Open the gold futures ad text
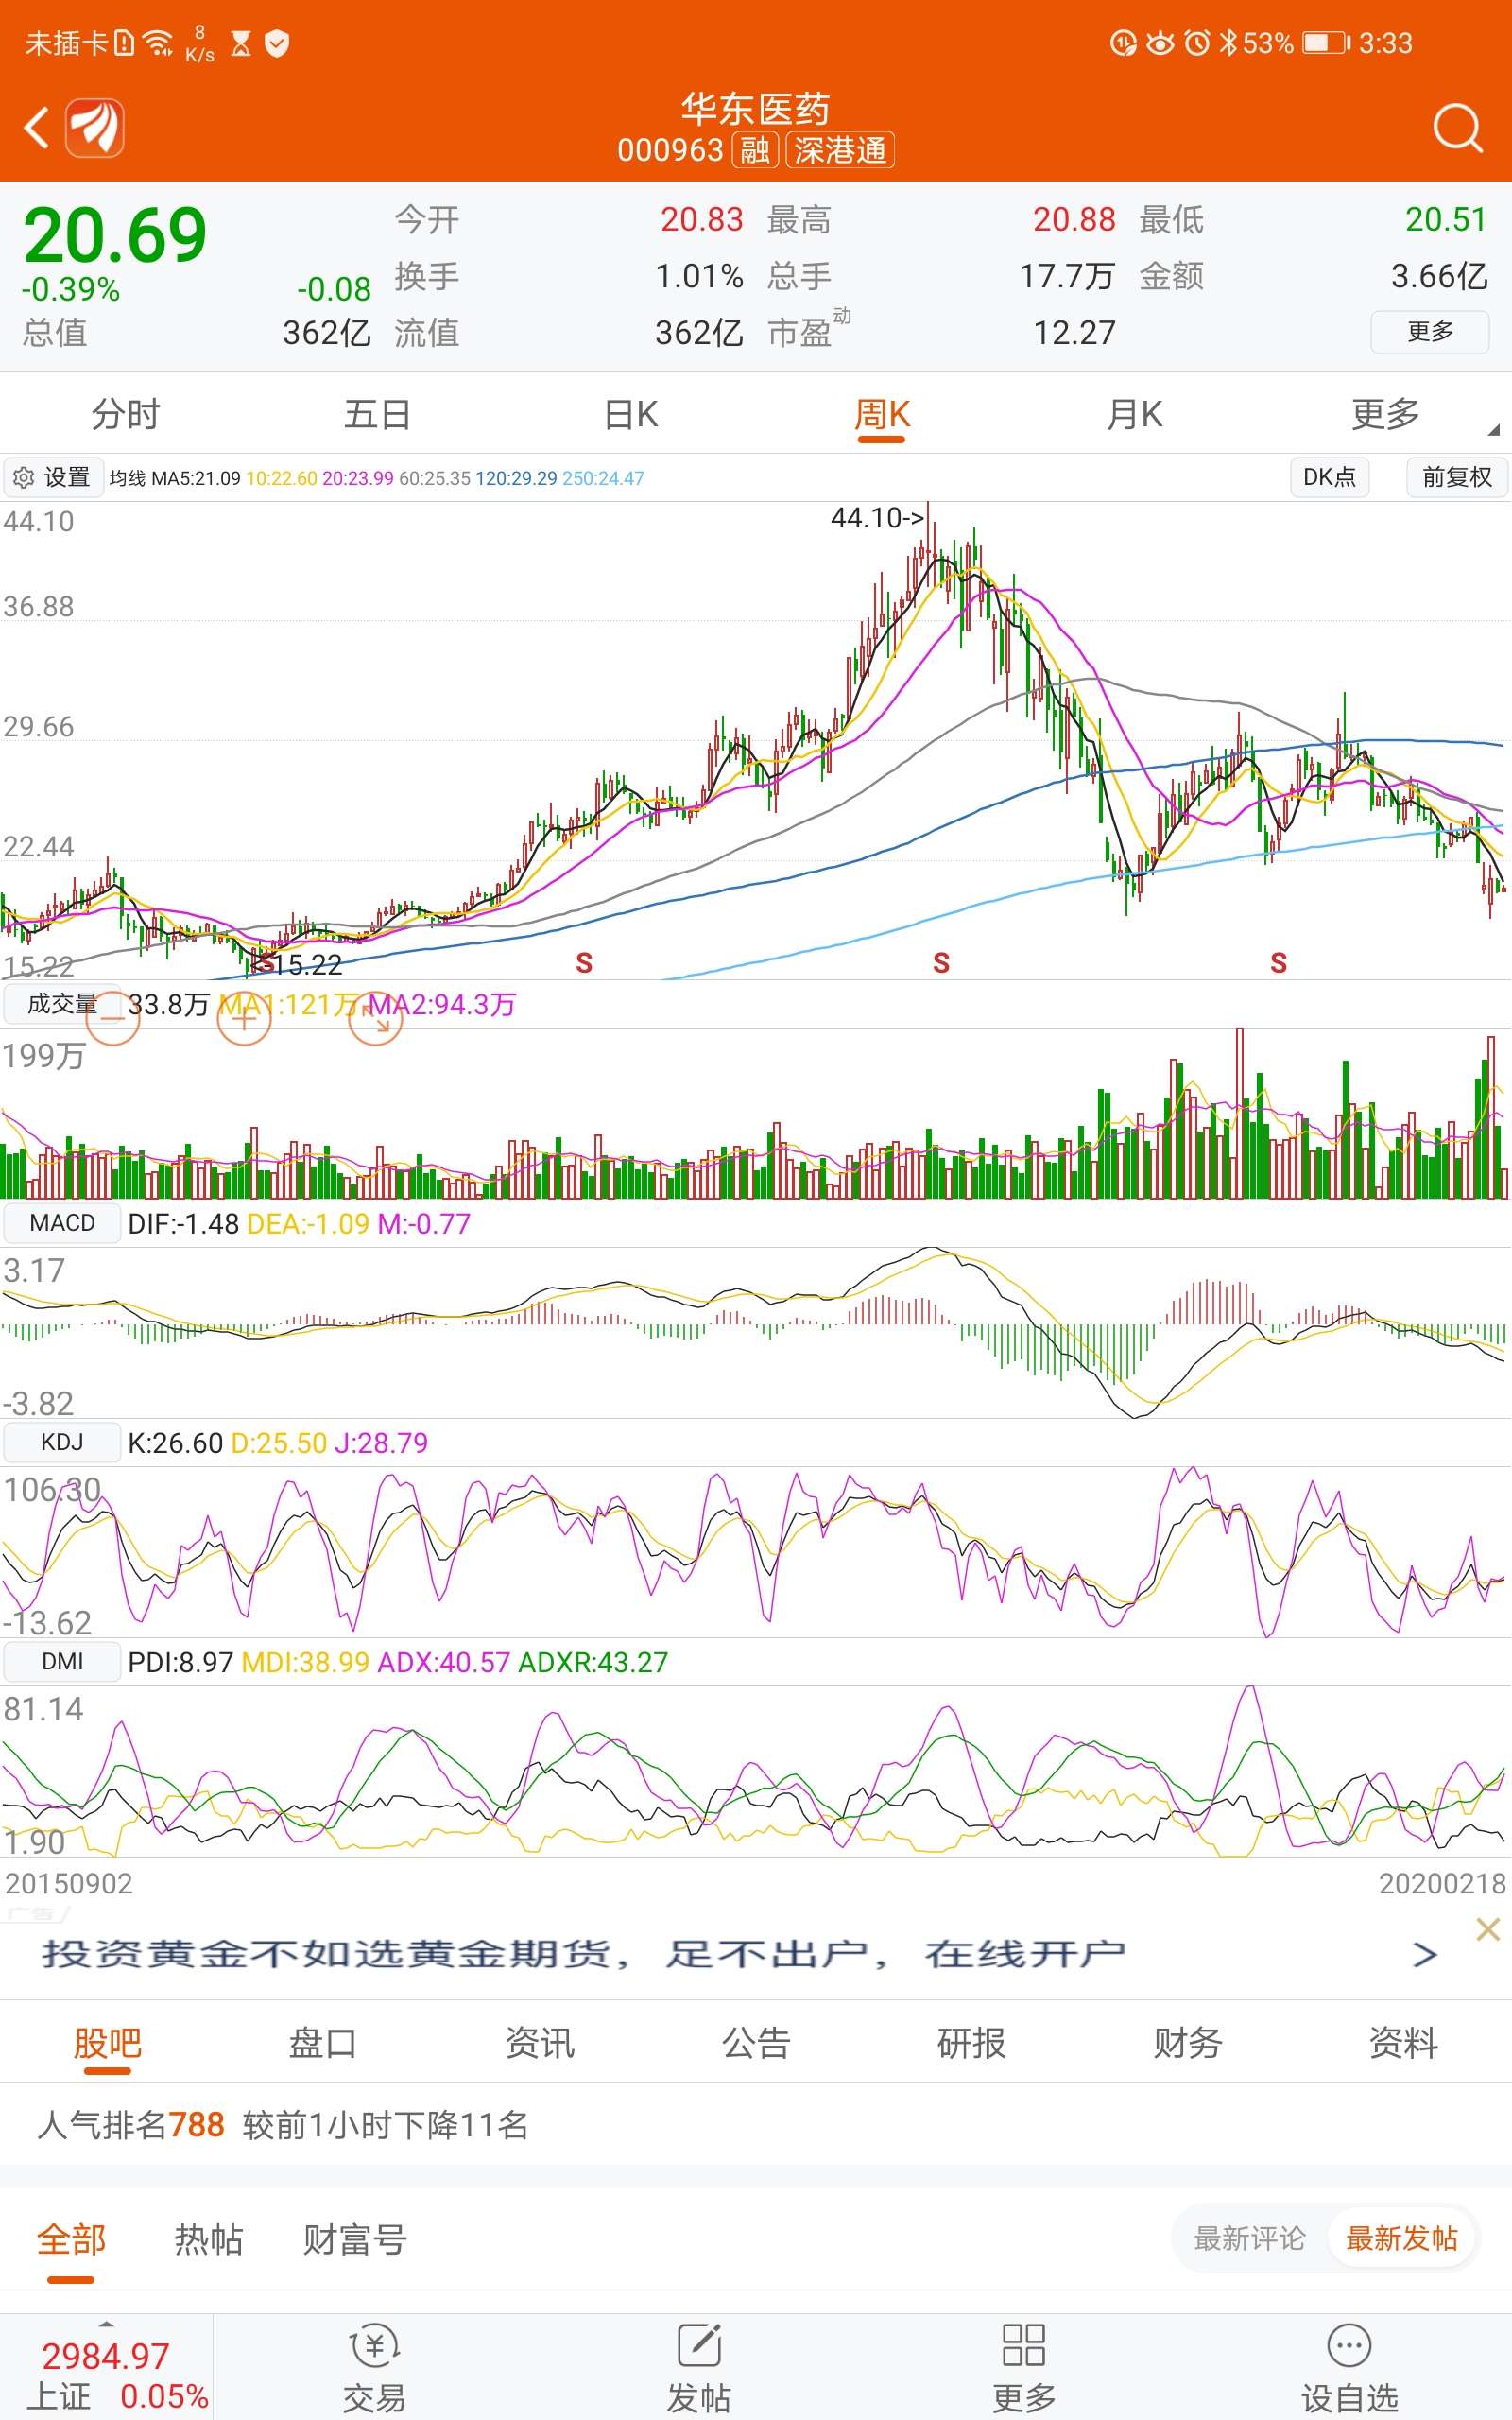This screenshot has height=2420, width=1512. (x=584, y=1954)
